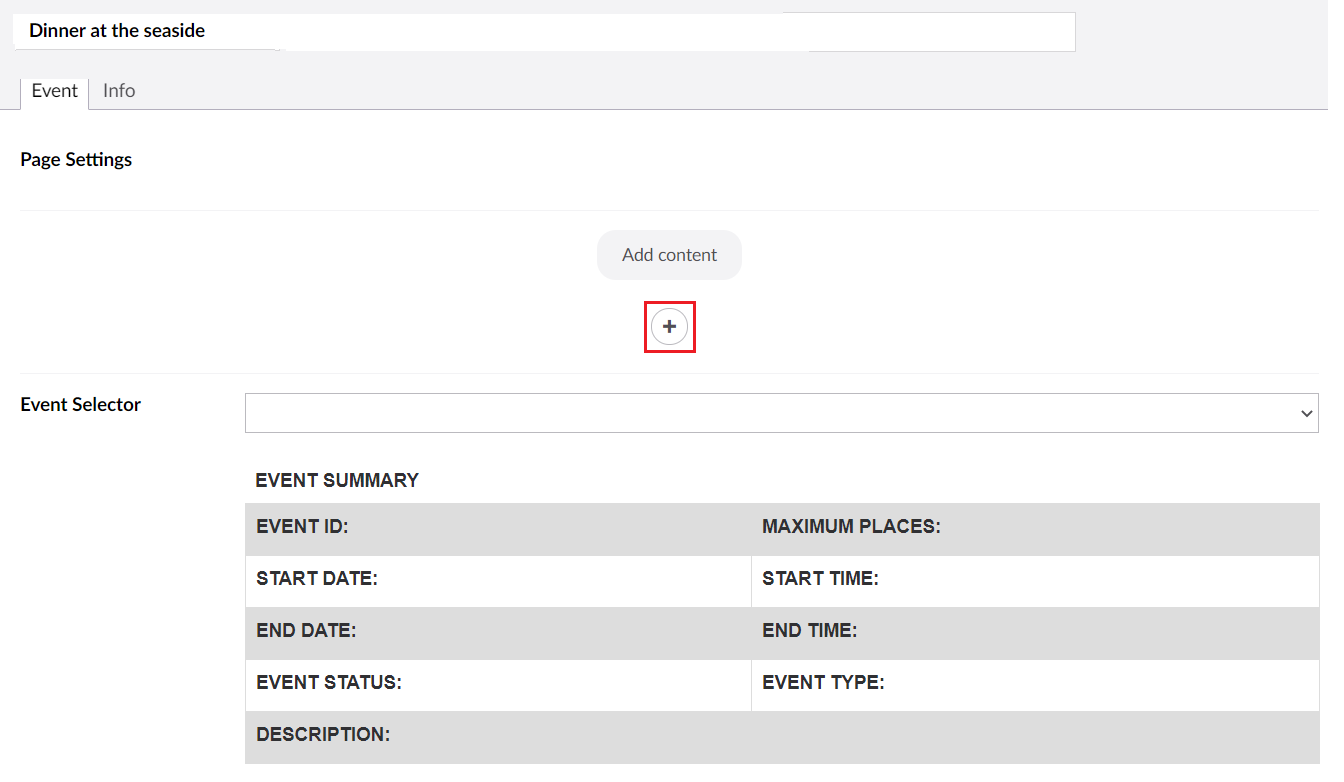Image resolution: width=1344 pixels, height=782 pixels.
Task: Click the circular add button below Add content
Action: tap(669, 326)
